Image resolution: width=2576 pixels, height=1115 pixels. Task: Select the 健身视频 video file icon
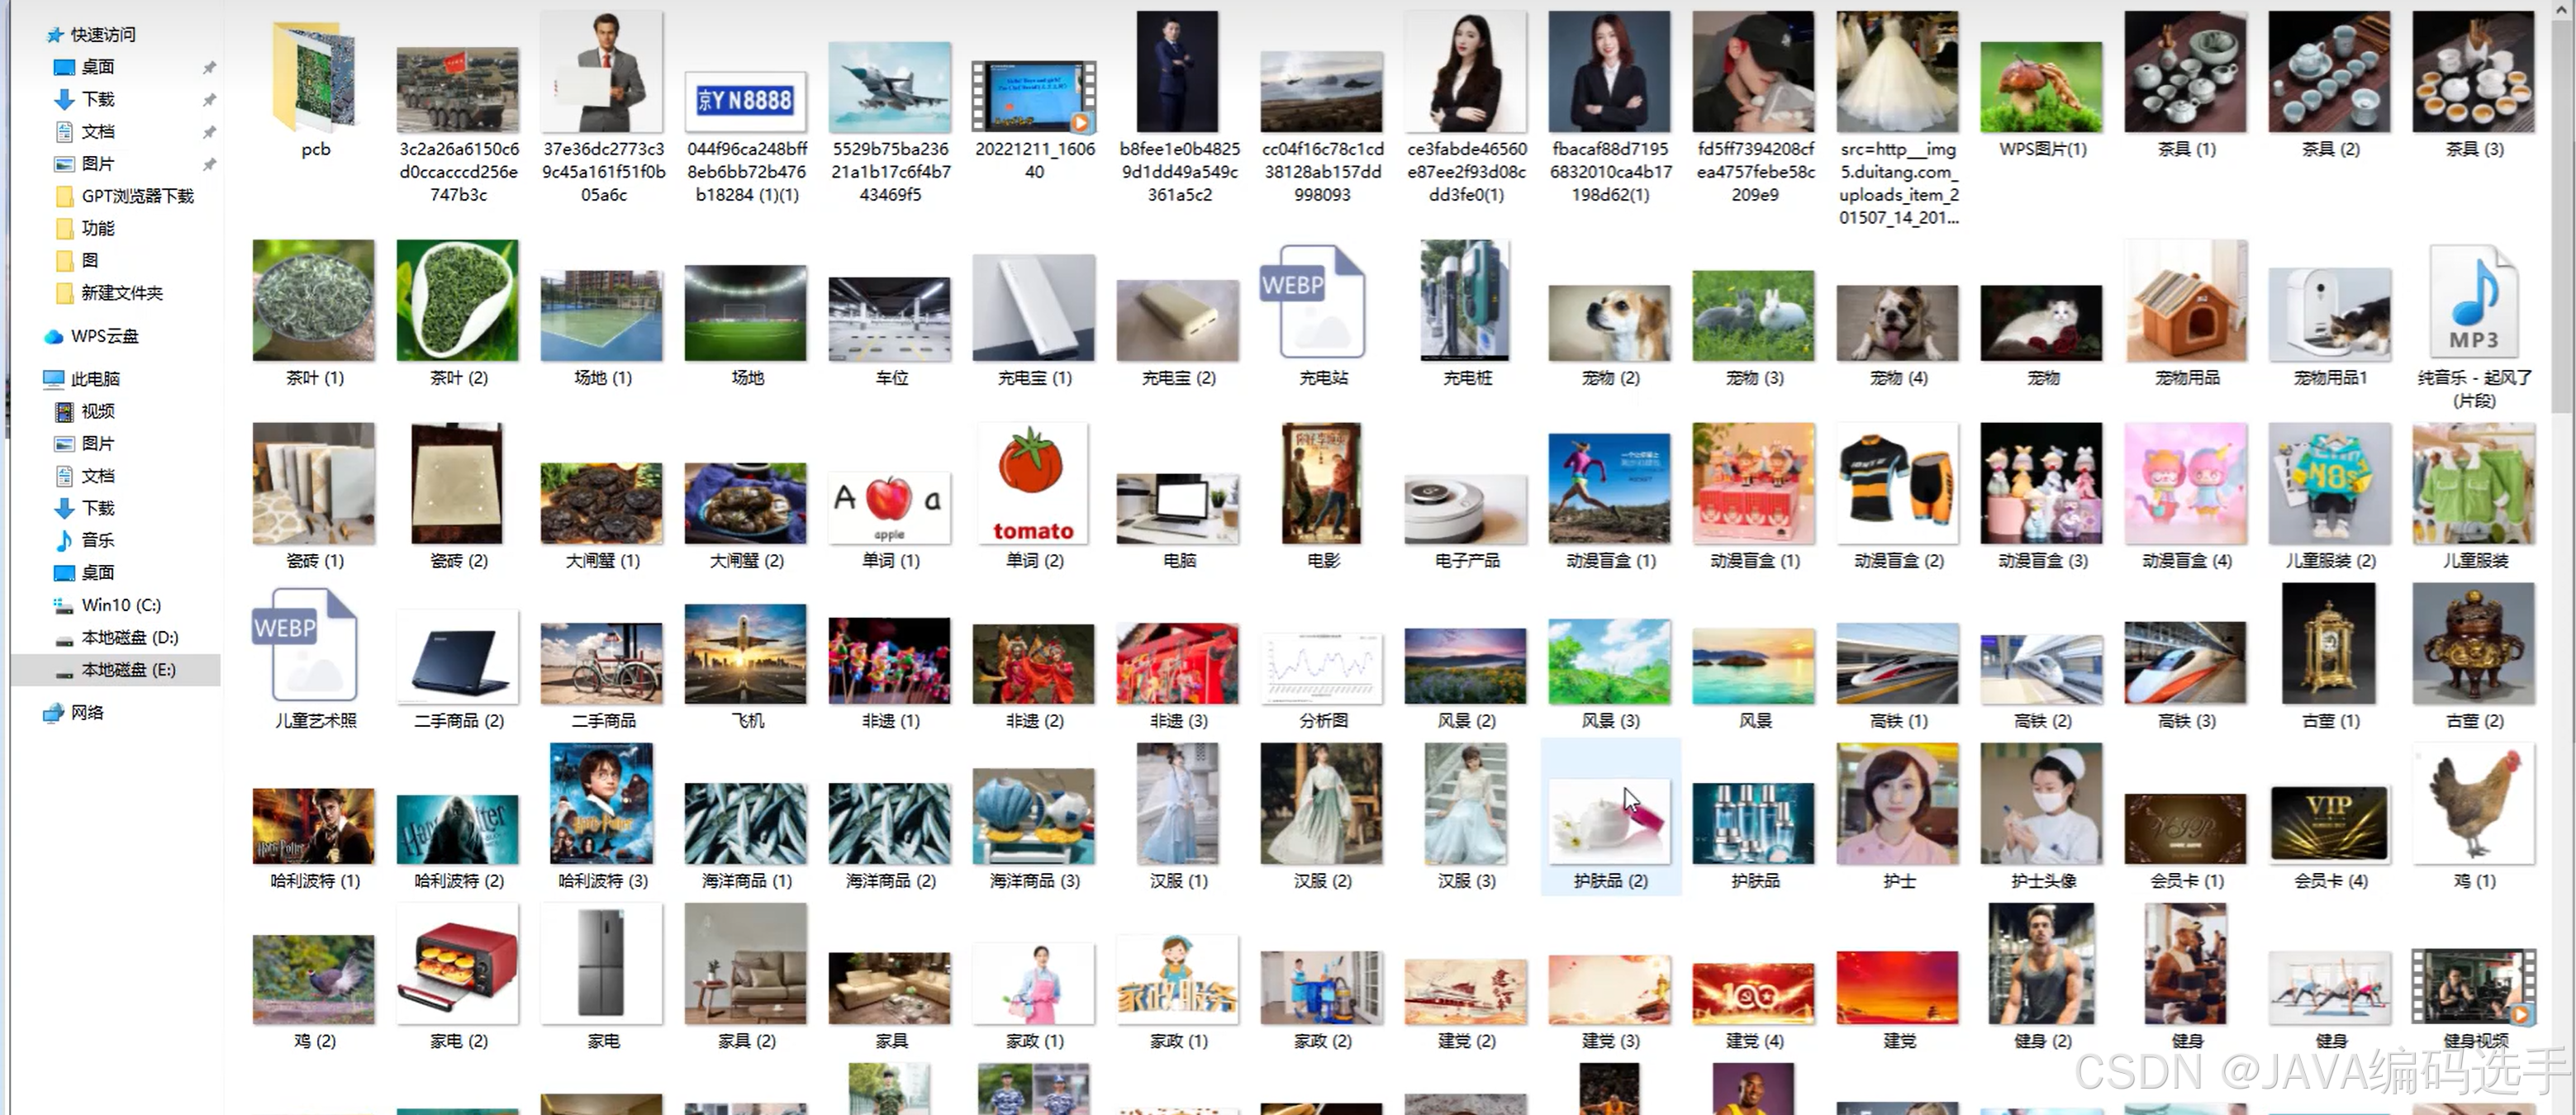click(2474, 986)
